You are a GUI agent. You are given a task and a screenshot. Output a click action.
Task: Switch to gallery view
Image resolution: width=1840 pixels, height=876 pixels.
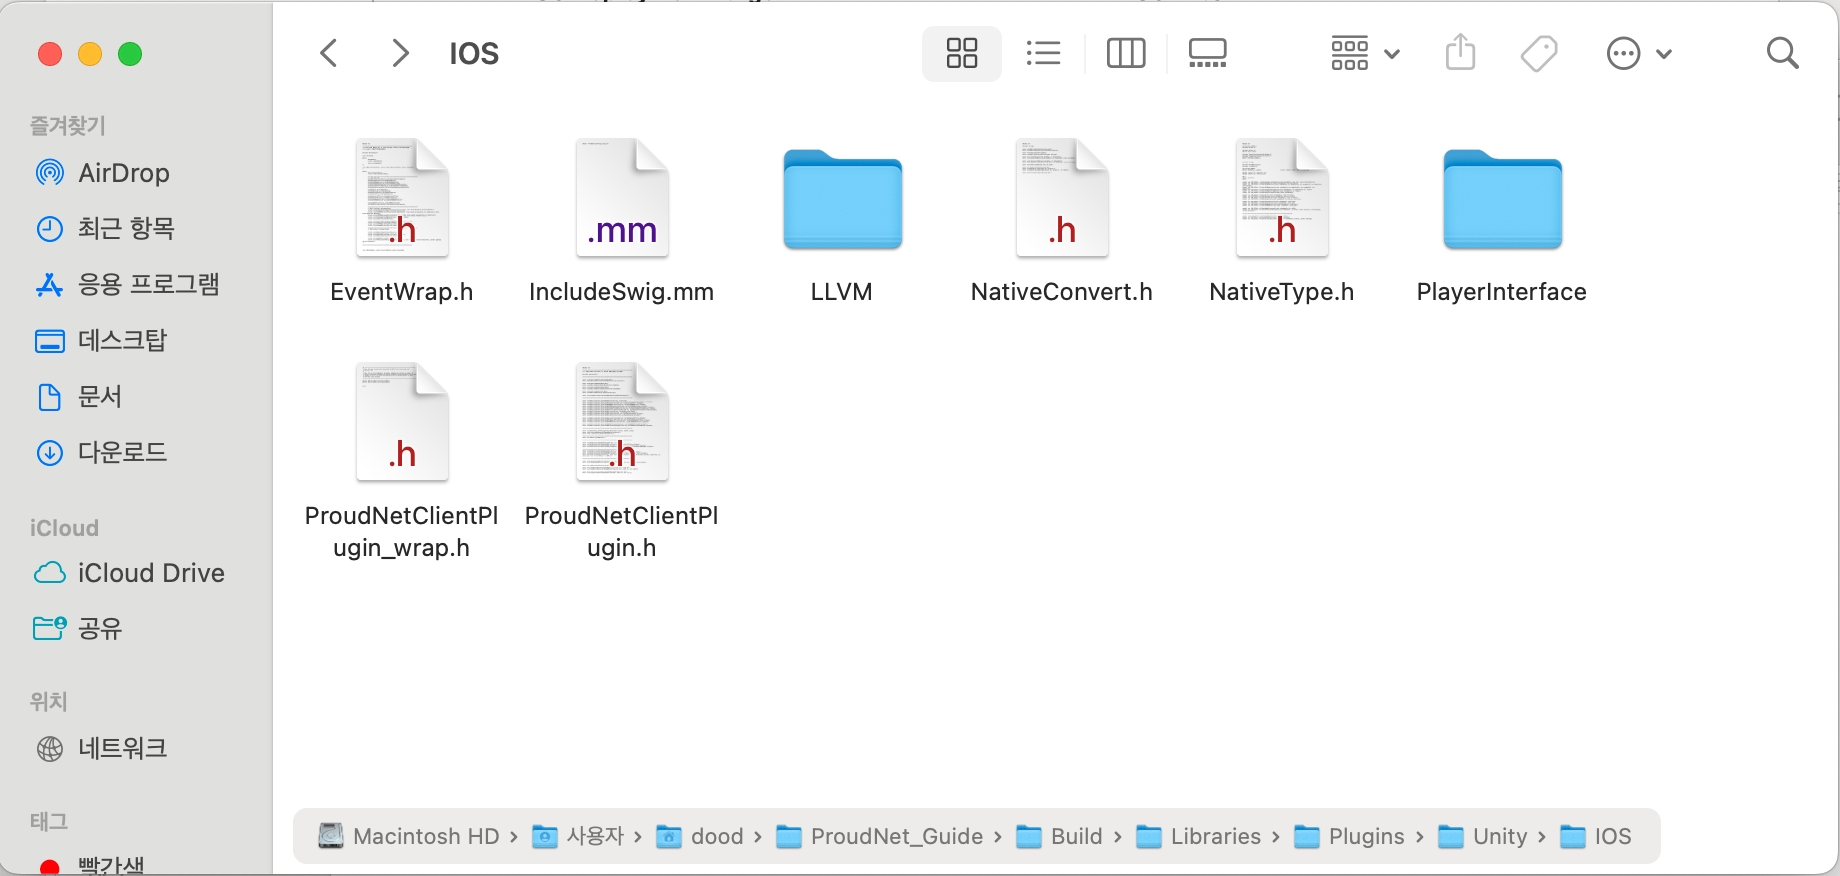1207,53
